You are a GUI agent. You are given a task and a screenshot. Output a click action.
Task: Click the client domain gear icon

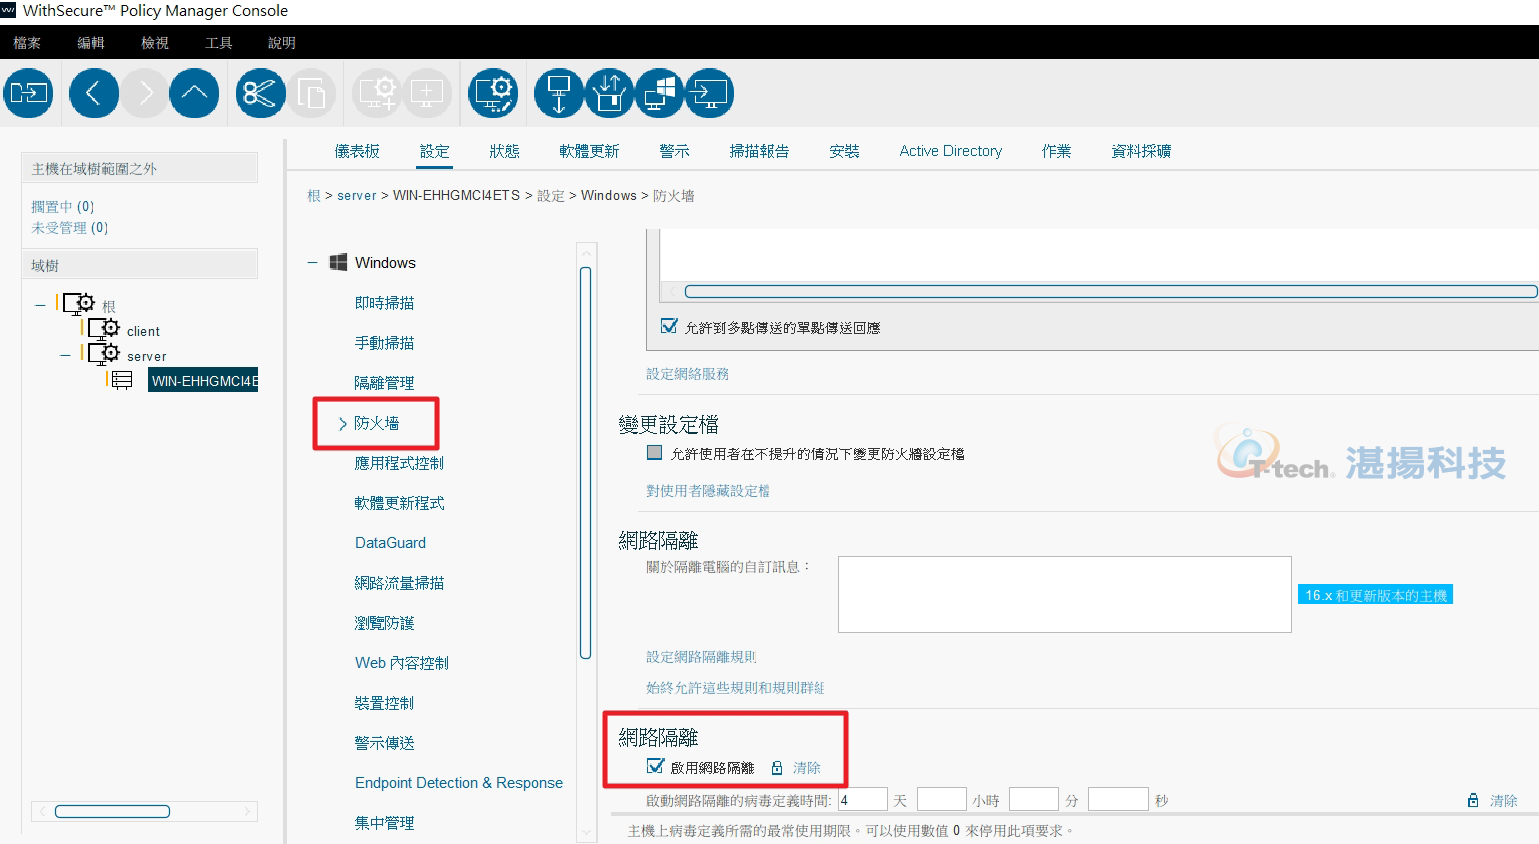tap(104, 328)
